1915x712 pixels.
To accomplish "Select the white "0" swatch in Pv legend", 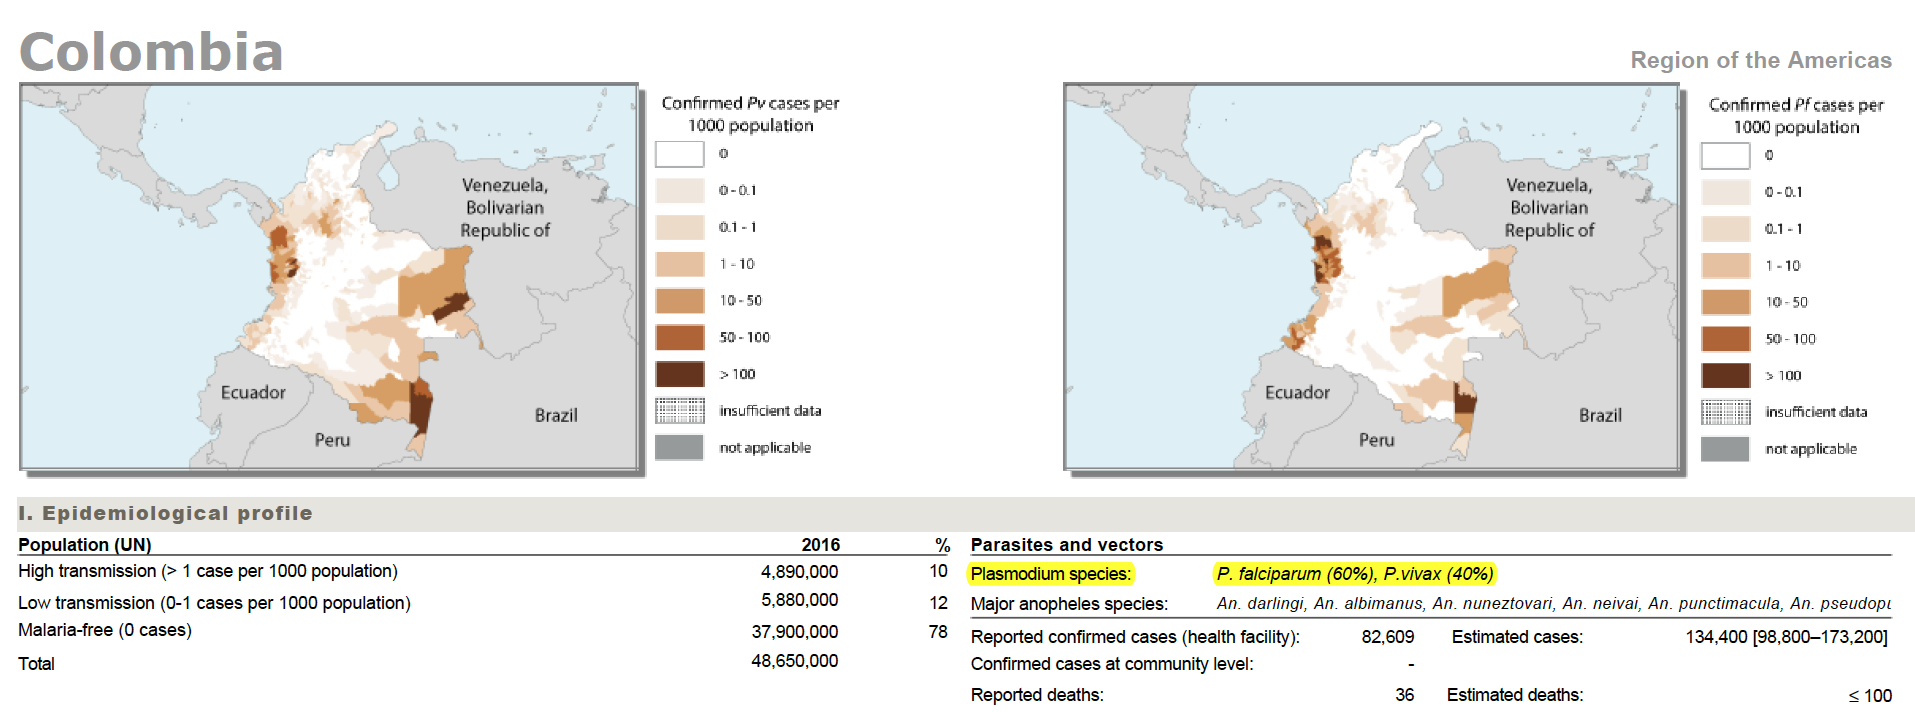I will [679, 154].
